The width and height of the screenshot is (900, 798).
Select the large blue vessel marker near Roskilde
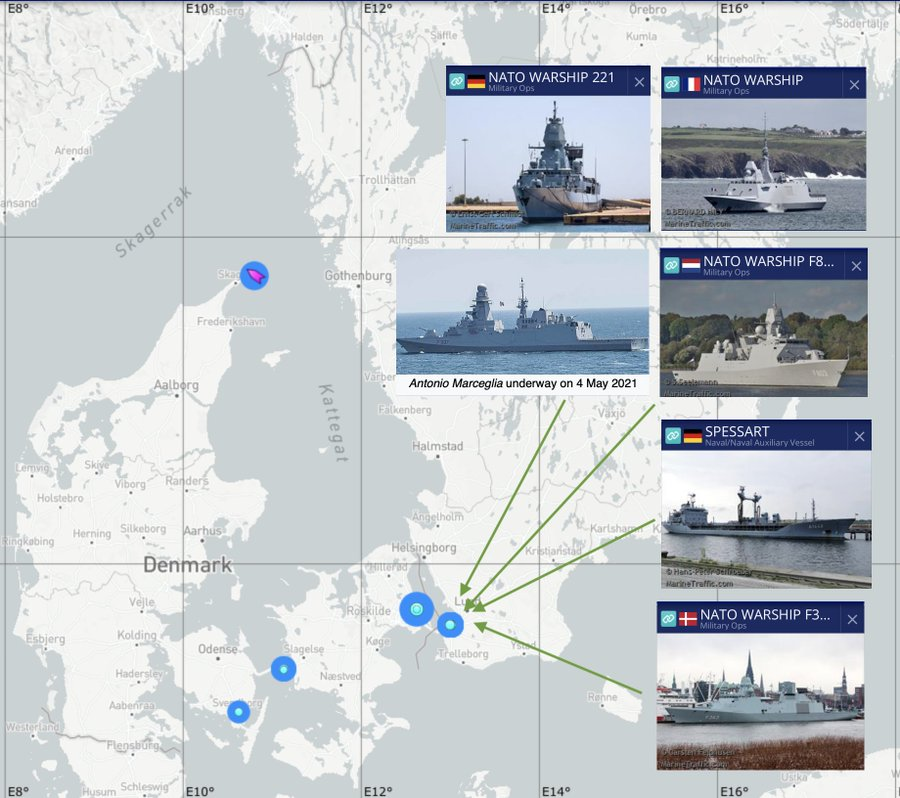417,609
